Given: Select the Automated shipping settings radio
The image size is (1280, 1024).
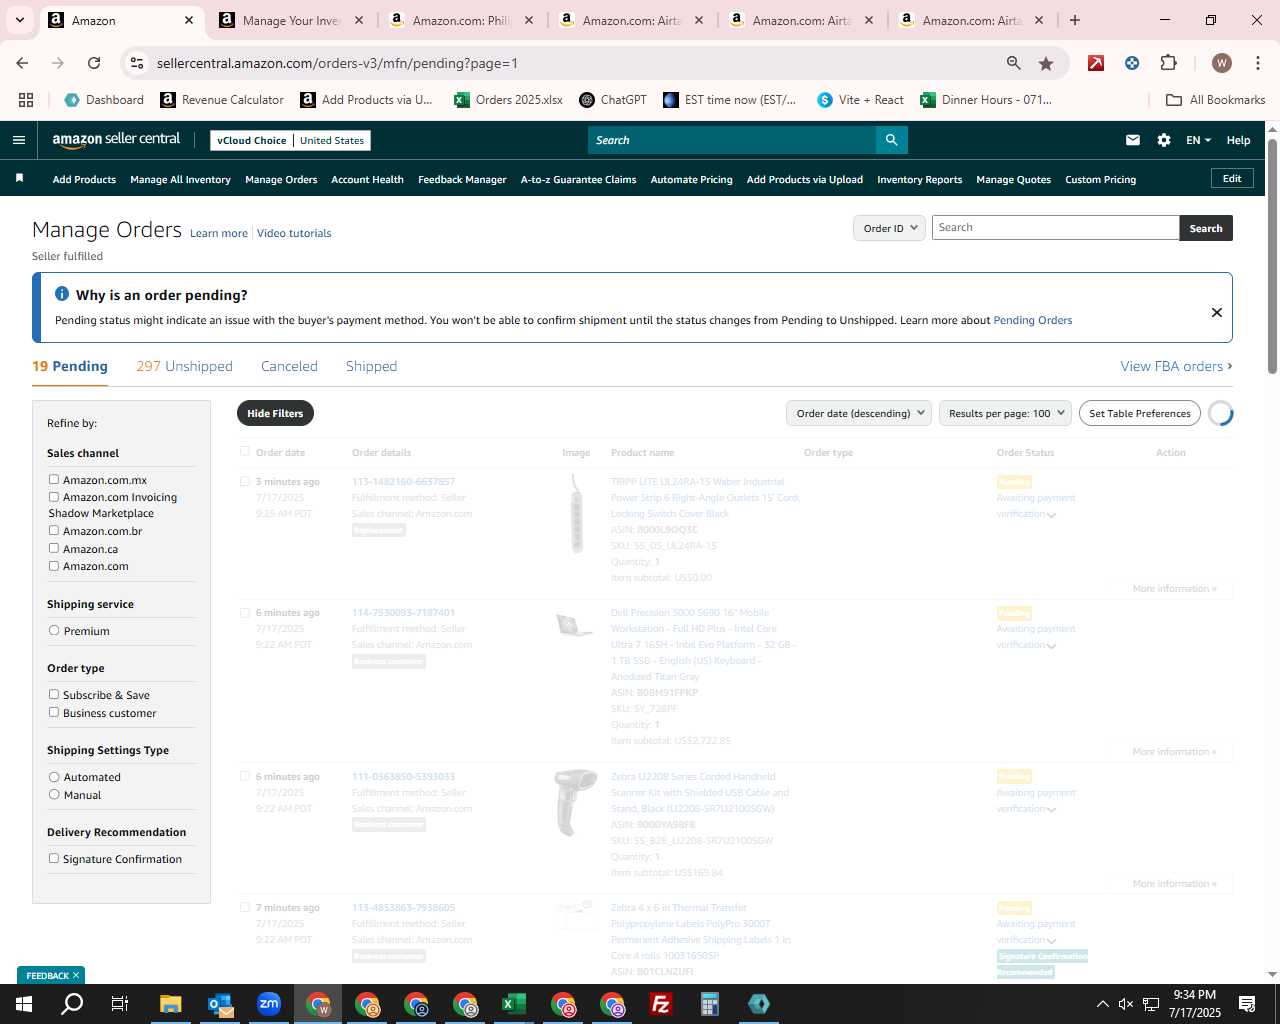Looking at the screenshot, I should tap(54, 777).
